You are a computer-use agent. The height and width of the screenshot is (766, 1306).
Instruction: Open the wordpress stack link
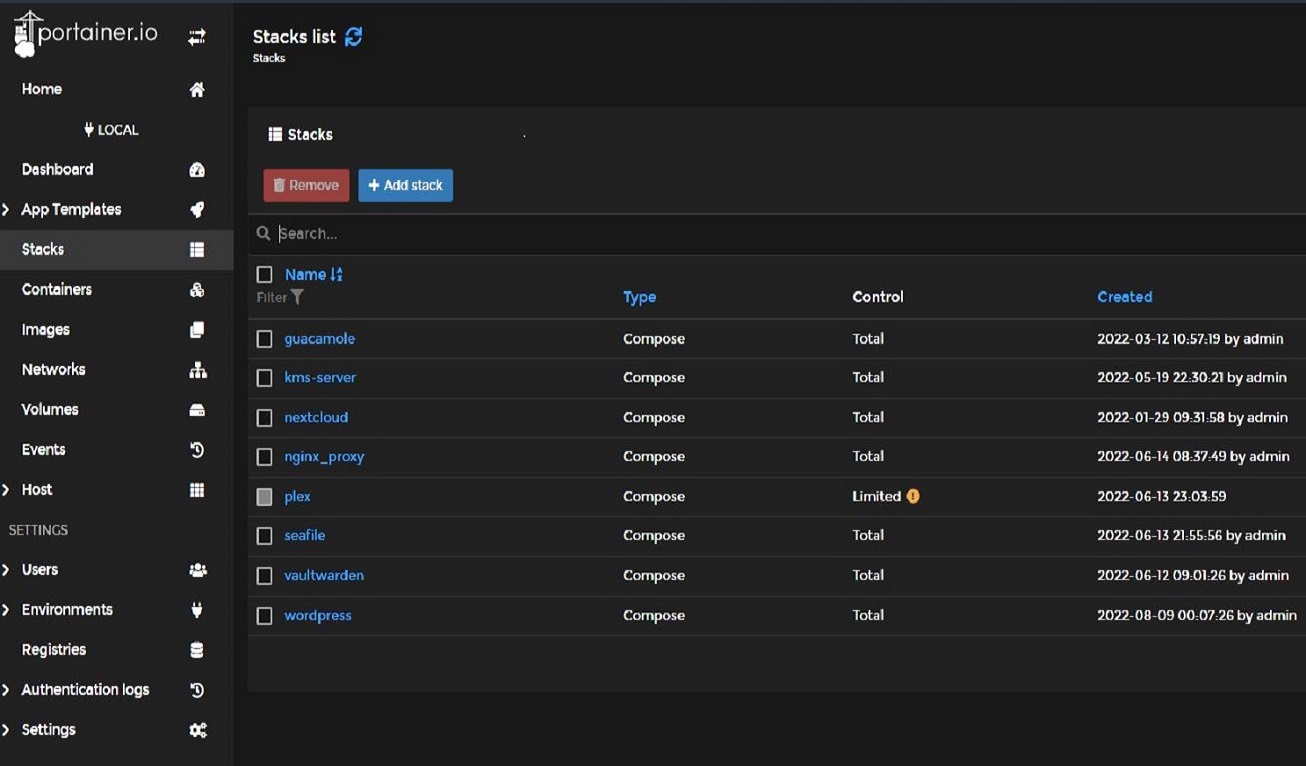[318, 615]
